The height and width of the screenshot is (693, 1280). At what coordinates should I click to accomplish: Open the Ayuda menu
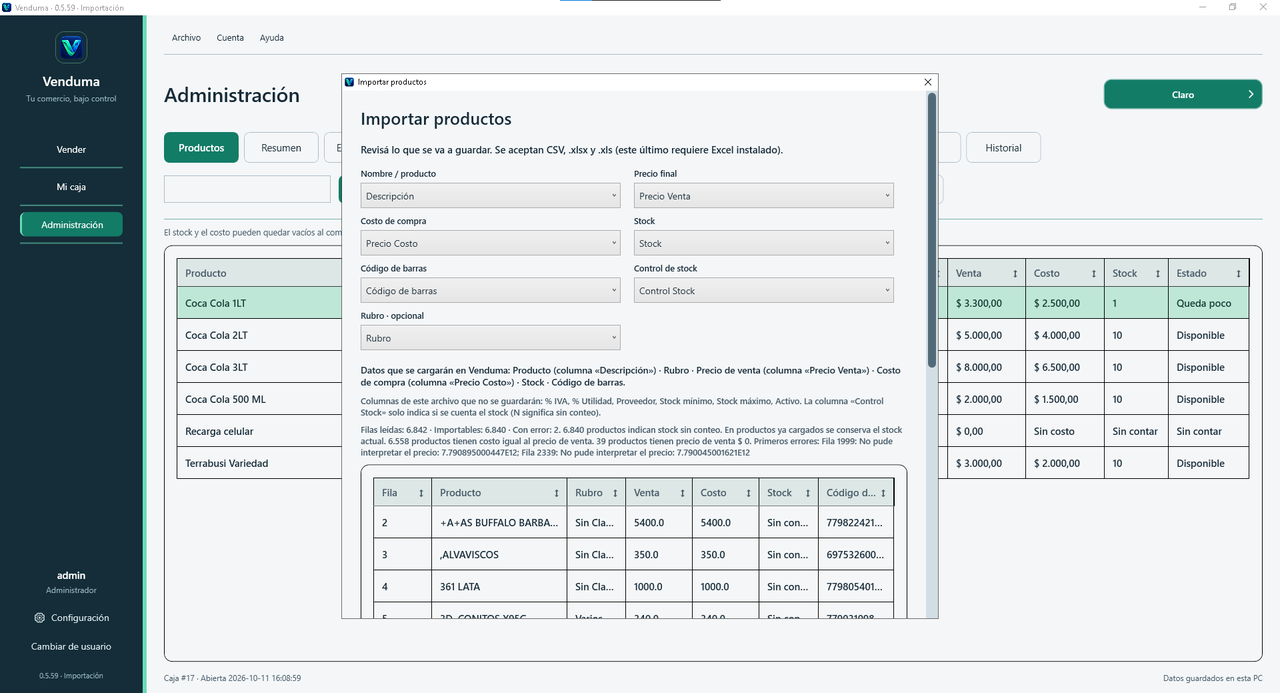point(272,38)
